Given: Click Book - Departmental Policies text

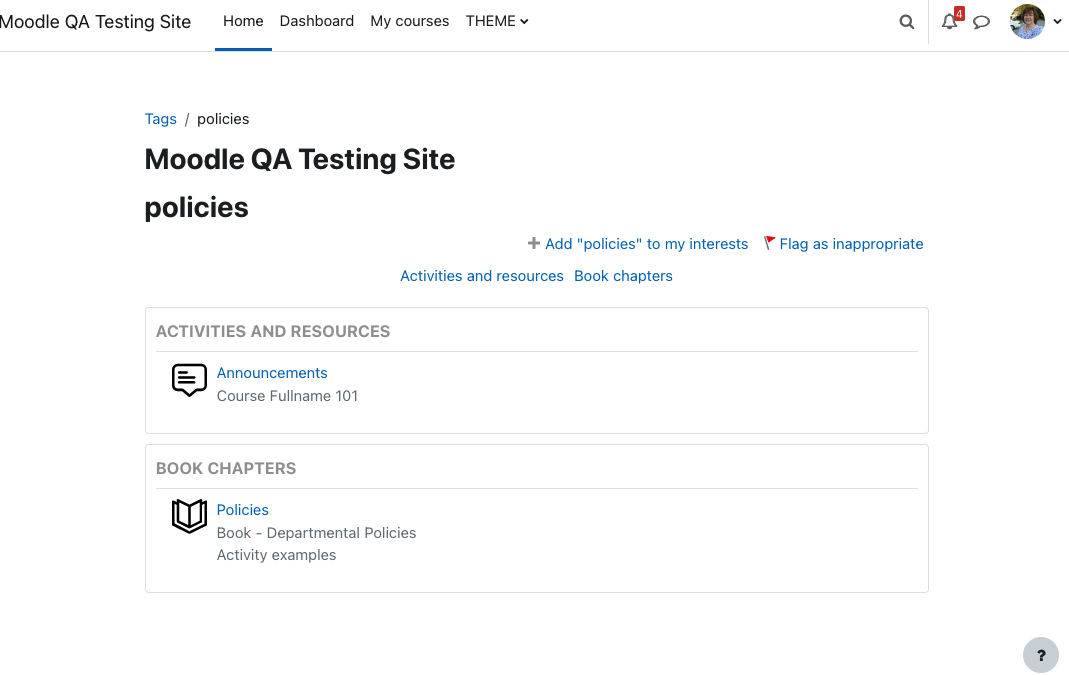Looking at the screenshot, I should 316,533.
